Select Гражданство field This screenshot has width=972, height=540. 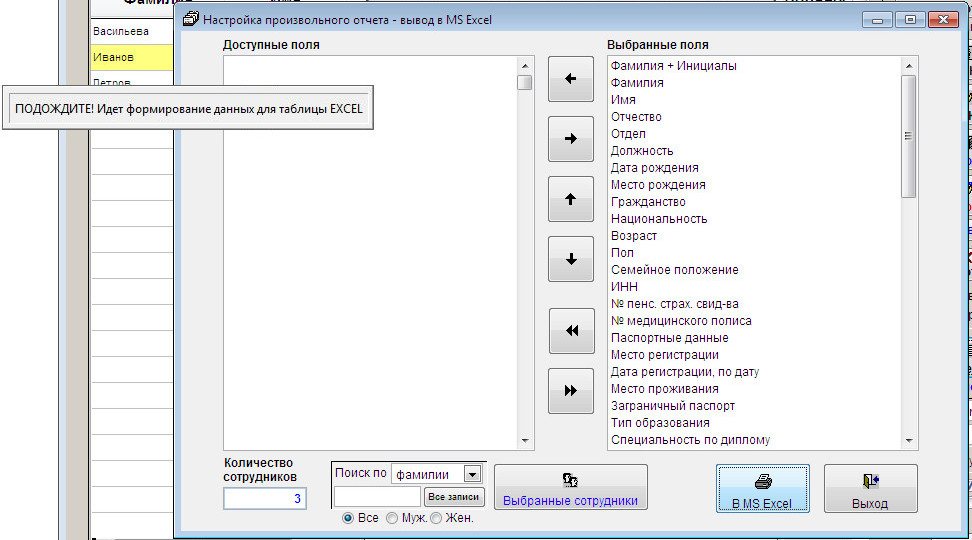tap(648, 201)
